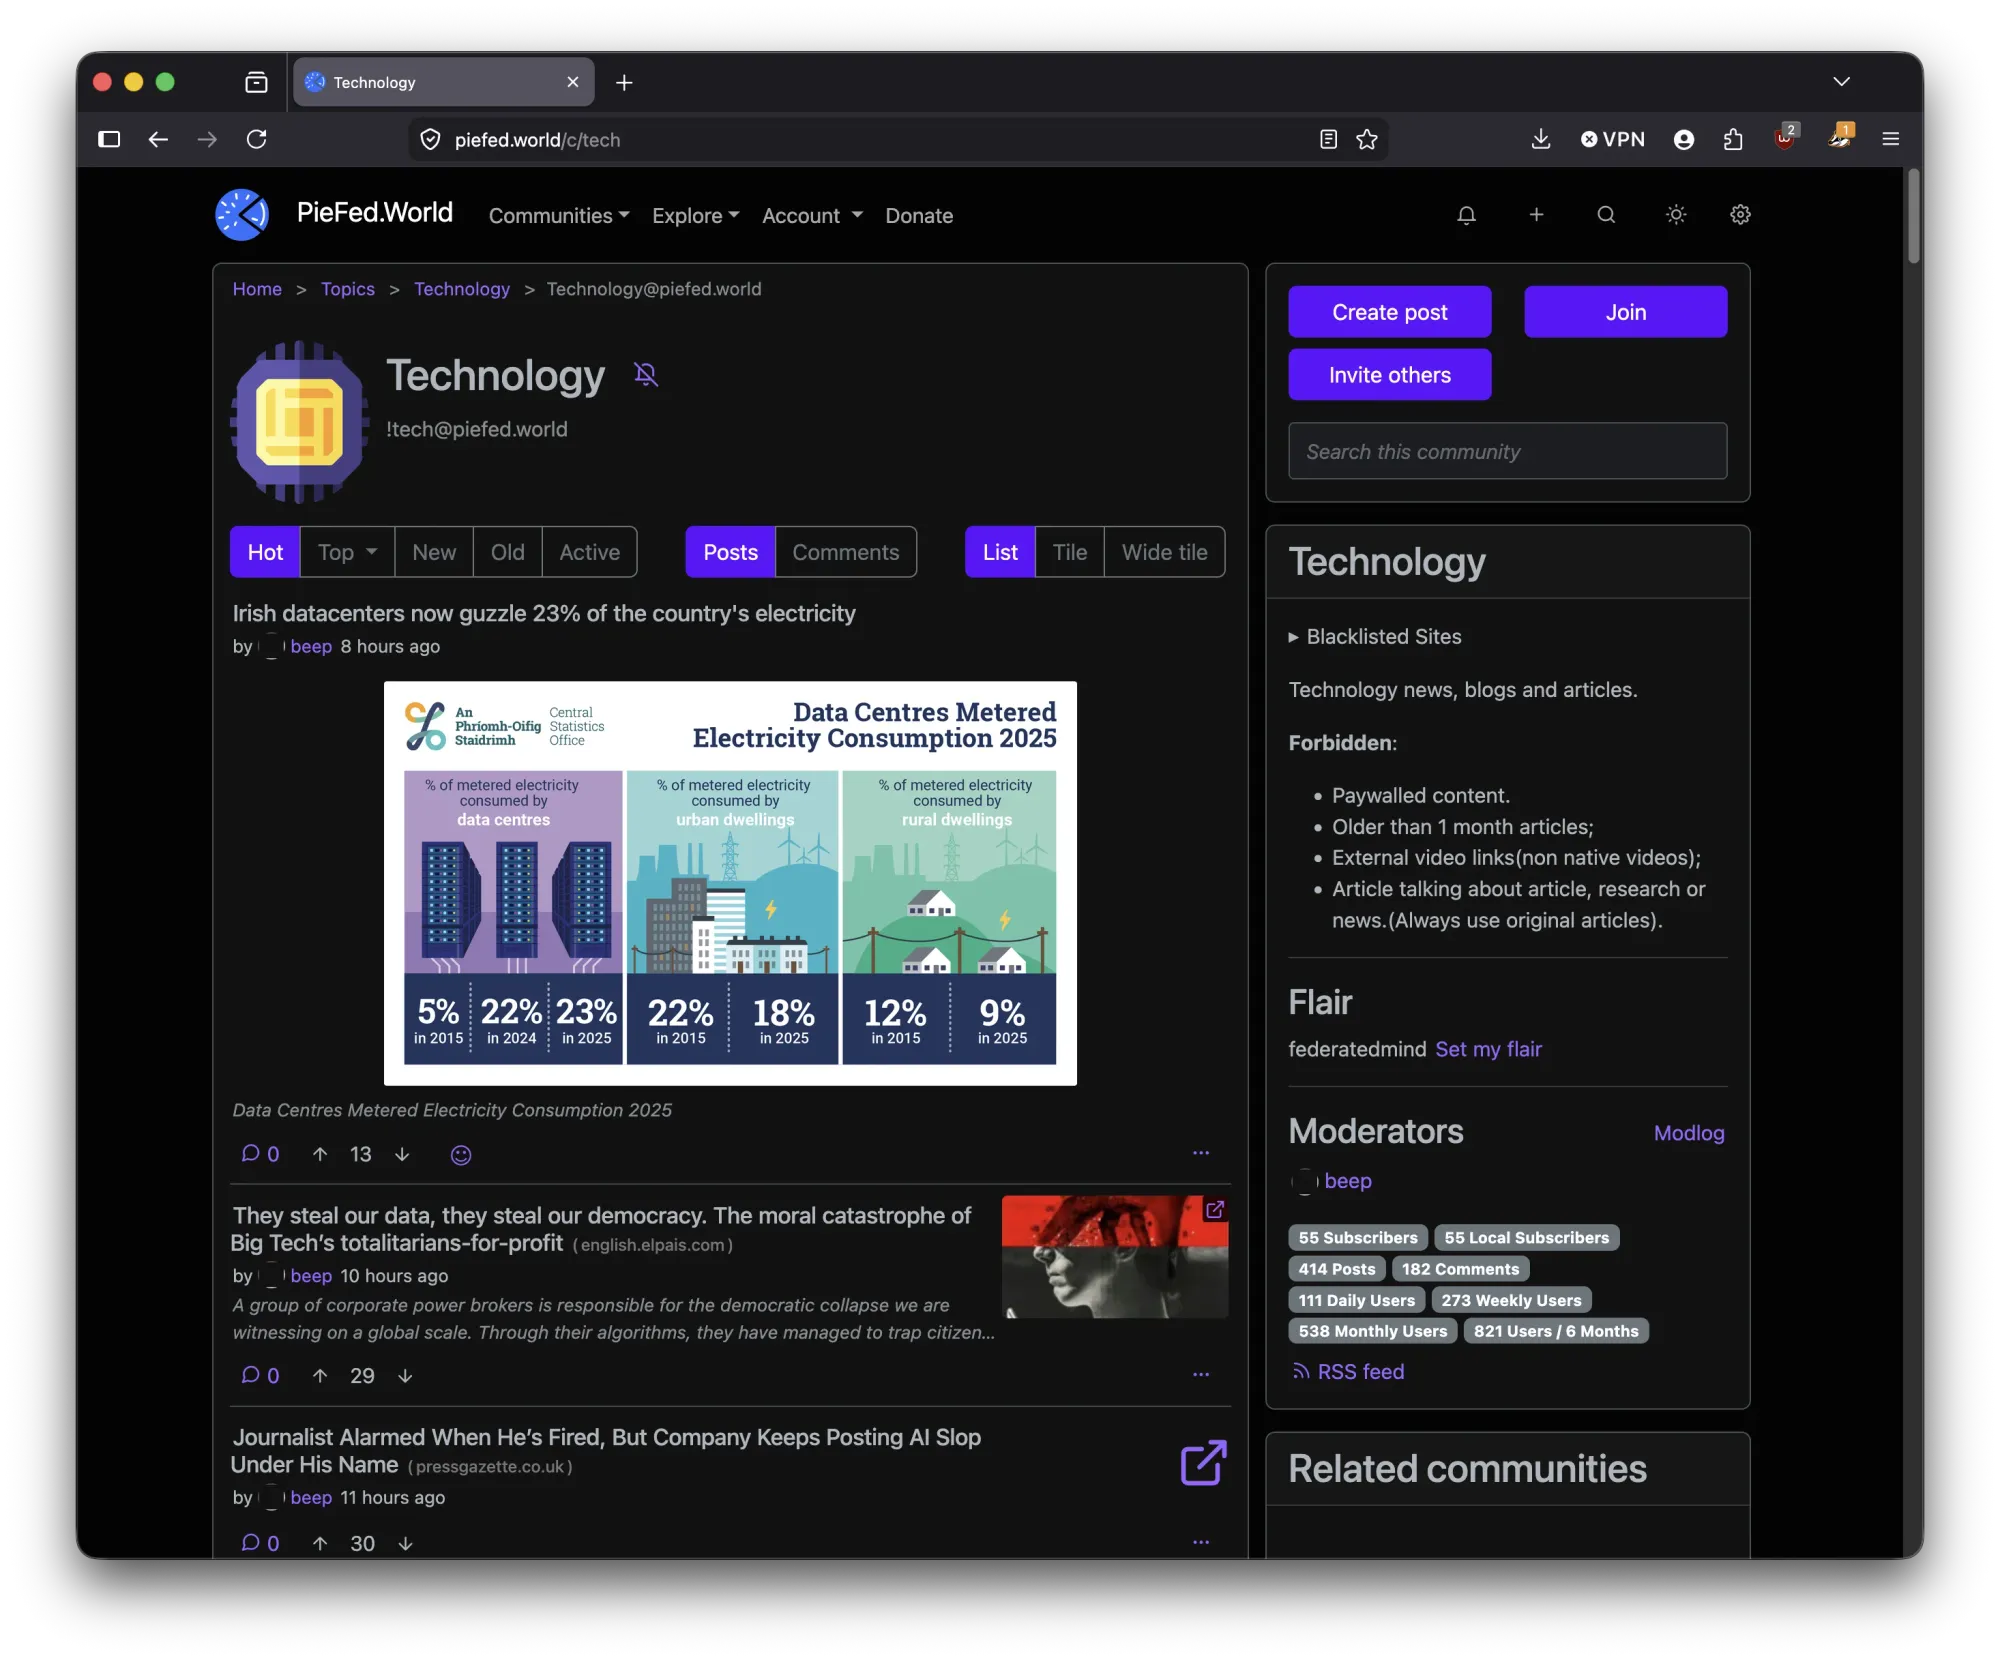Image resolution: width=2000 pixels, height=1660 pixels.
Task: Click the page vertical scrollbar
Action: (1913, 217)
